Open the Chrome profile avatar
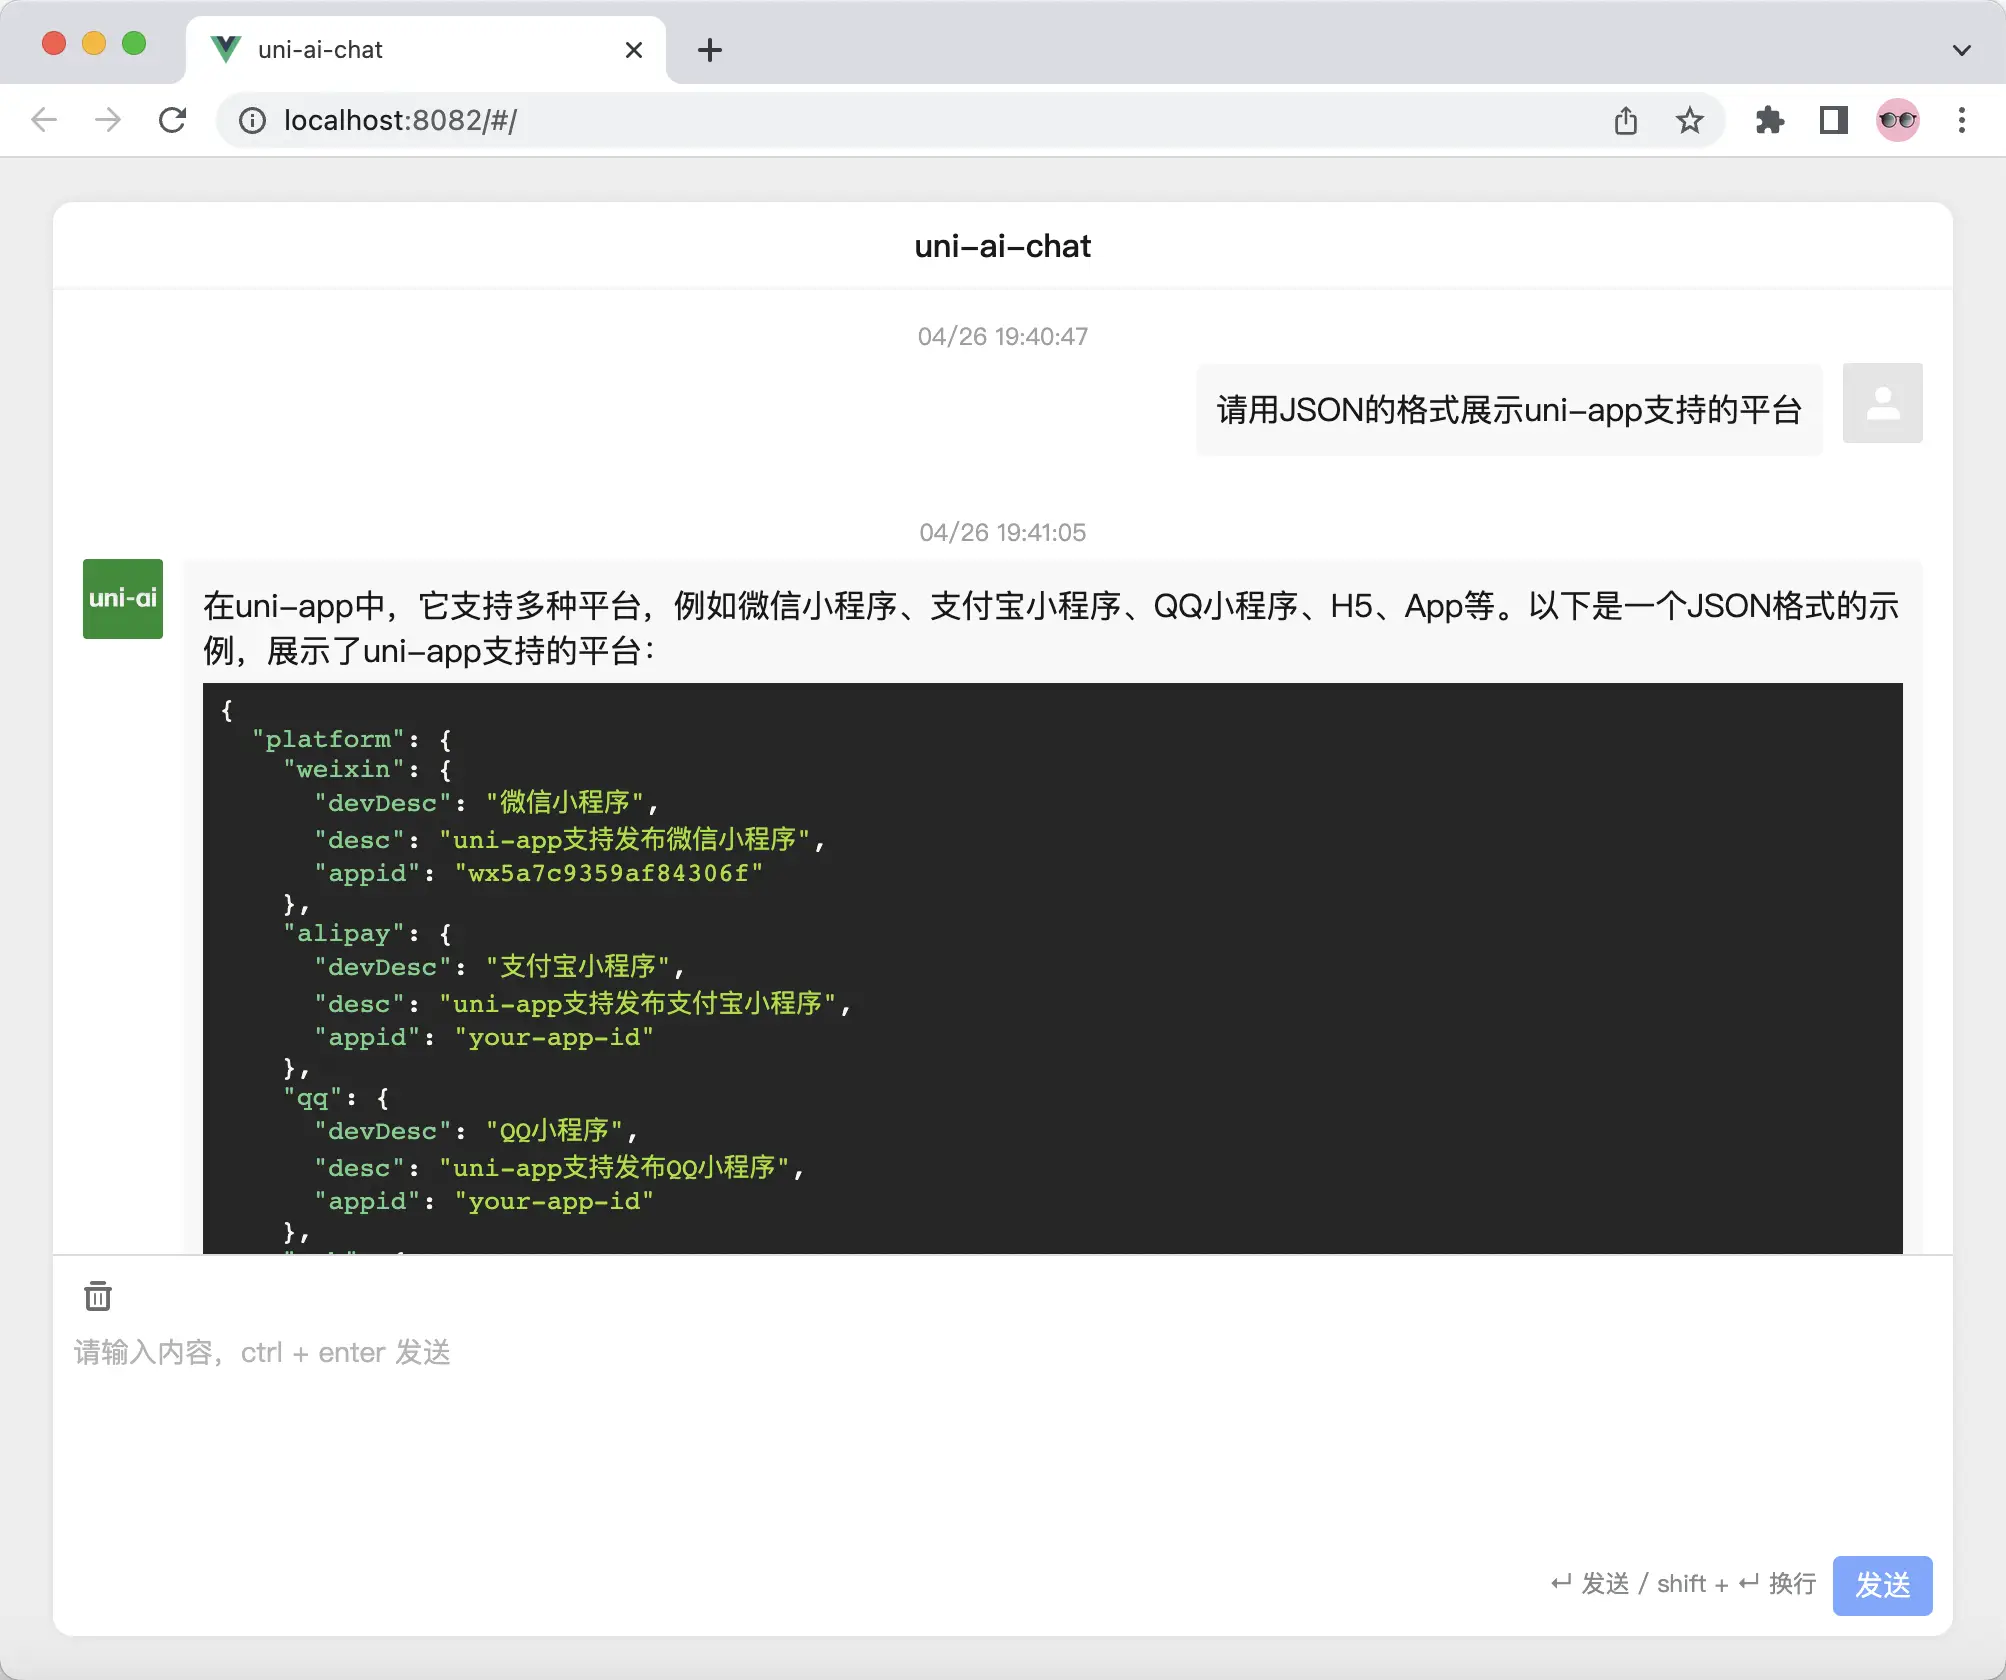2006x1680 pixels. [1898, 121]
